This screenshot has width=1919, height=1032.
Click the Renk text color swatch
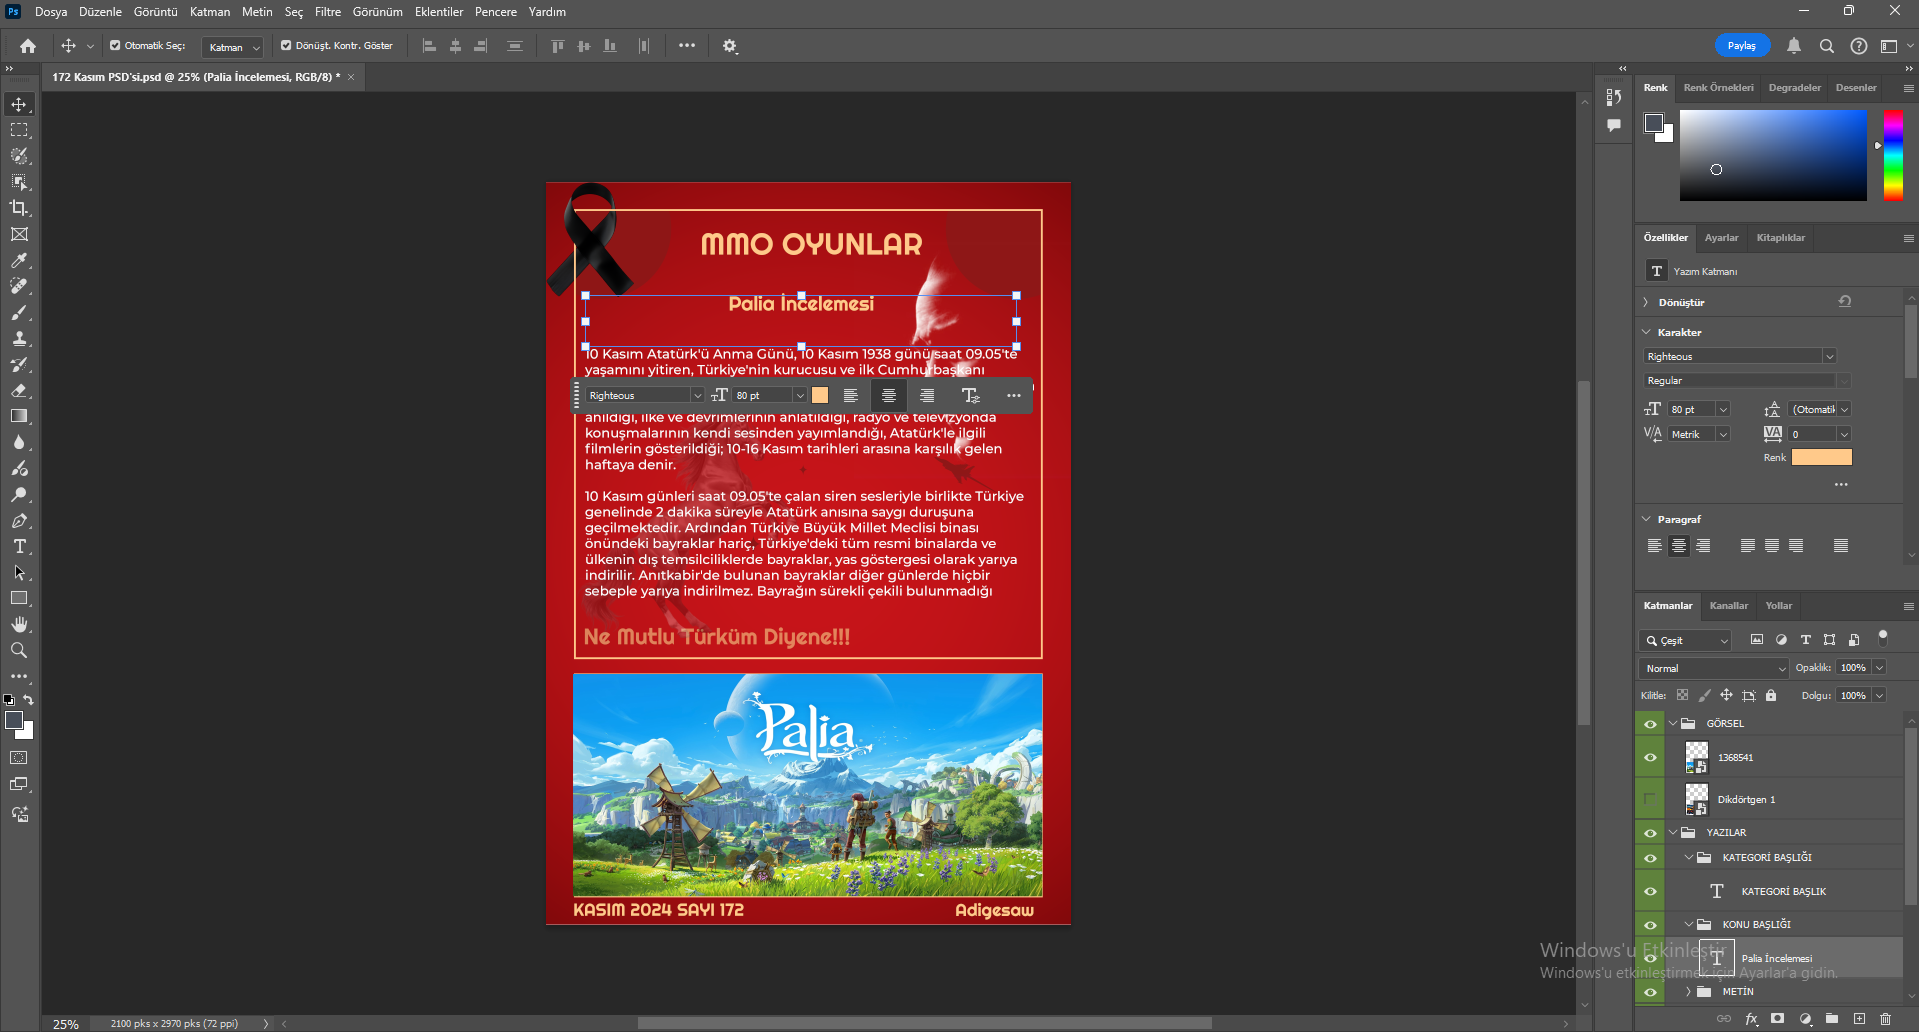click(1822, 457)
